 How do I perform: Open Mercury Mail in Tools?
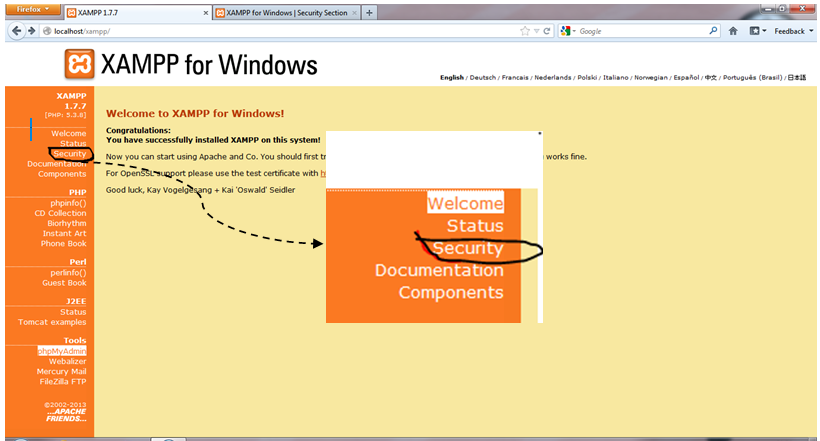(62, 371)
